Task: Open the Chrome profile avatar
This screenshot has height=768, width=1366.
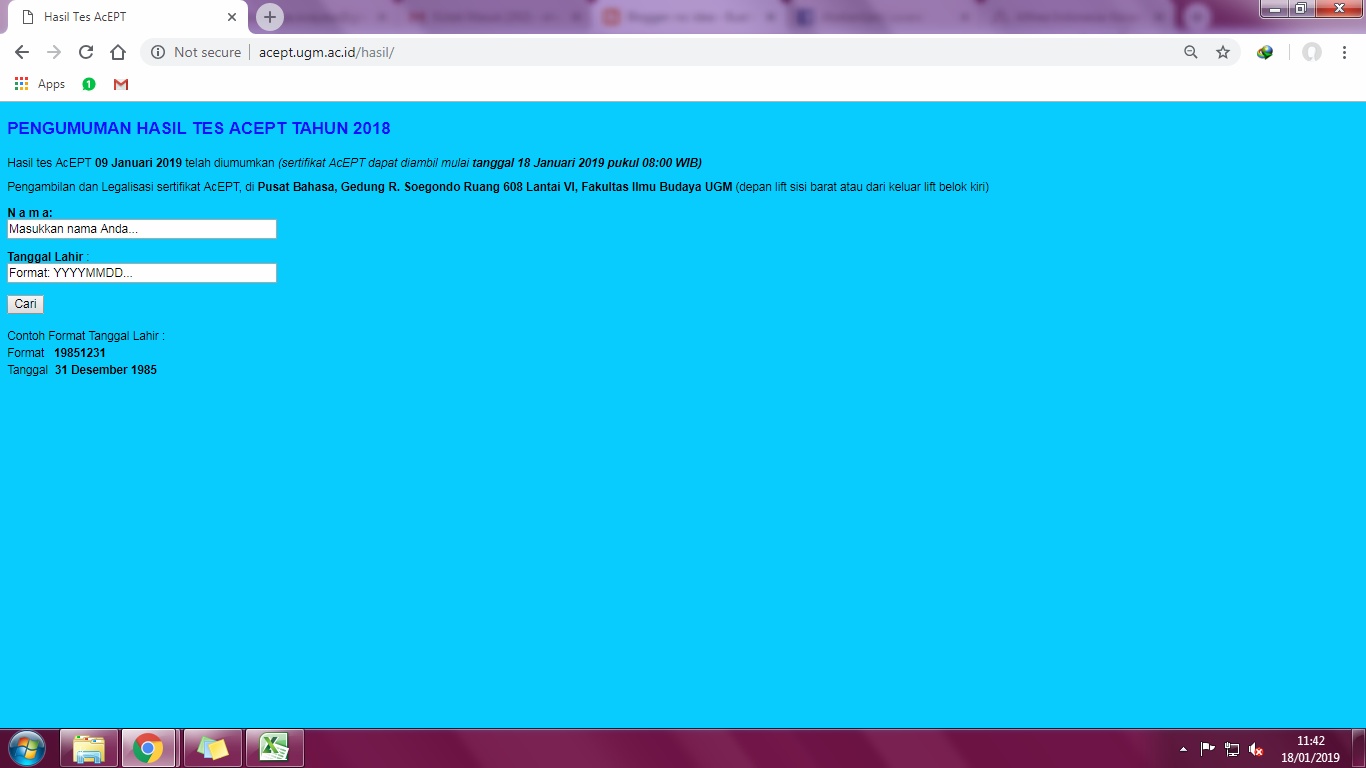Action: coord(1312,52)
